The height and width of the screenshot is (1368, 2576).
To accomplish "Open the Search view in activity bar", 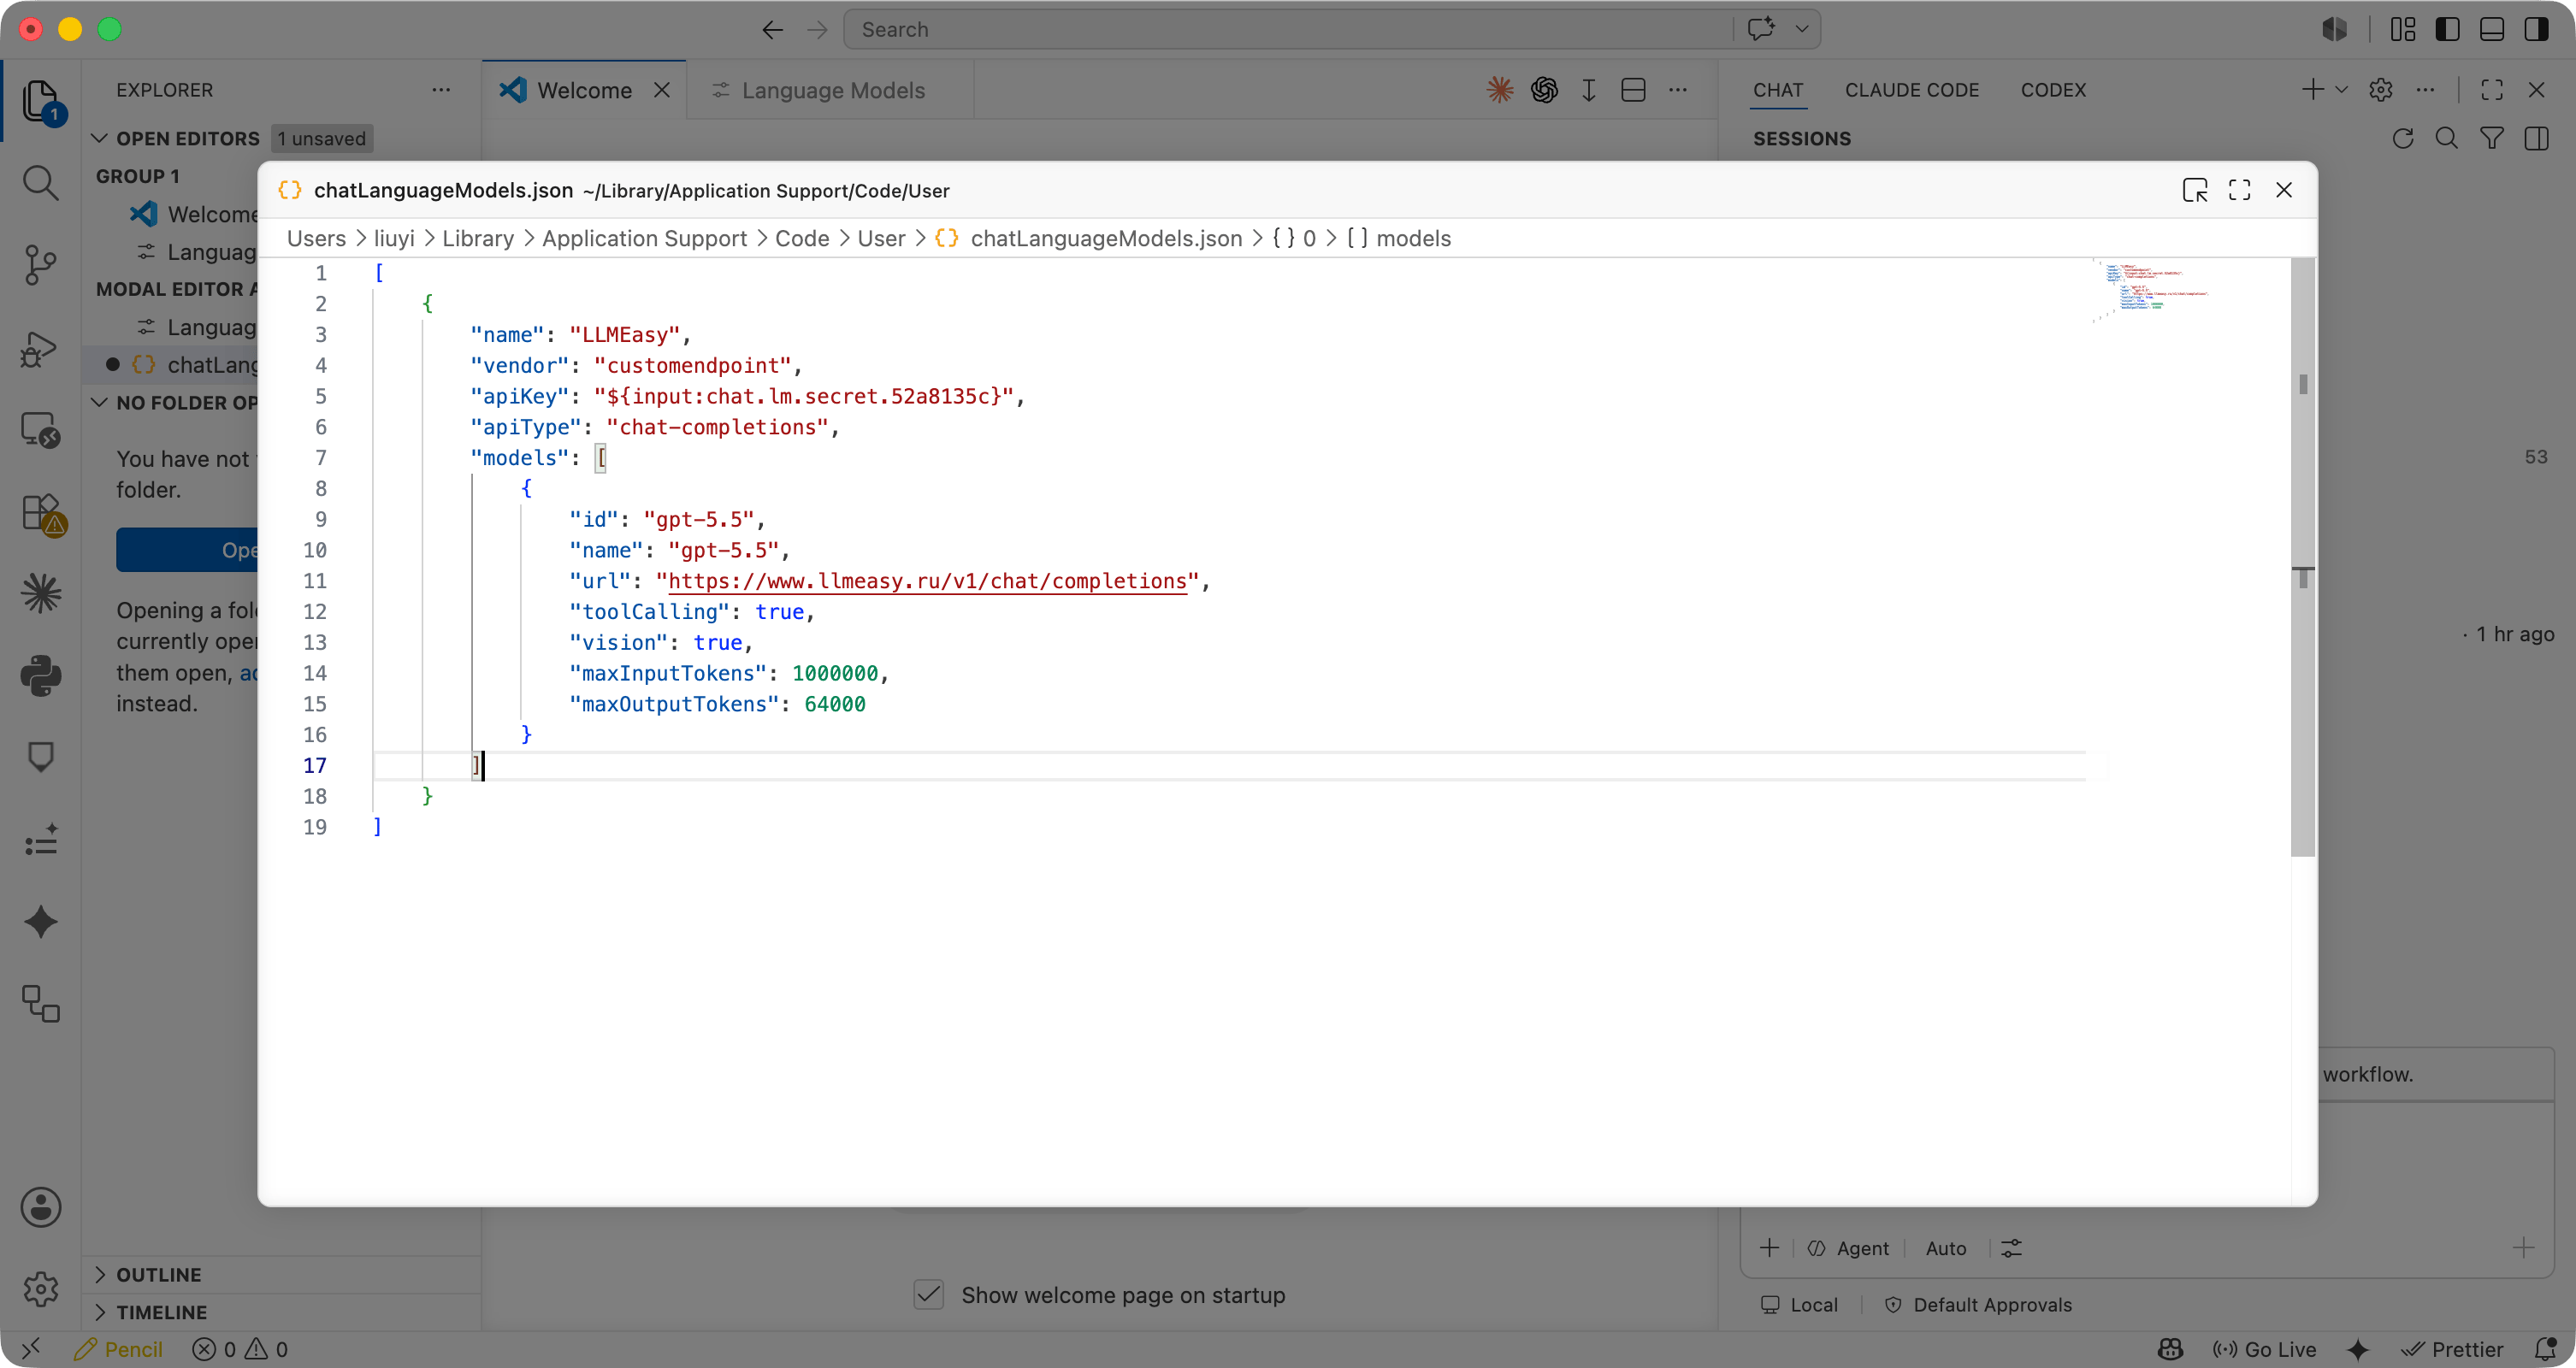I will click(x=40, y=183).
